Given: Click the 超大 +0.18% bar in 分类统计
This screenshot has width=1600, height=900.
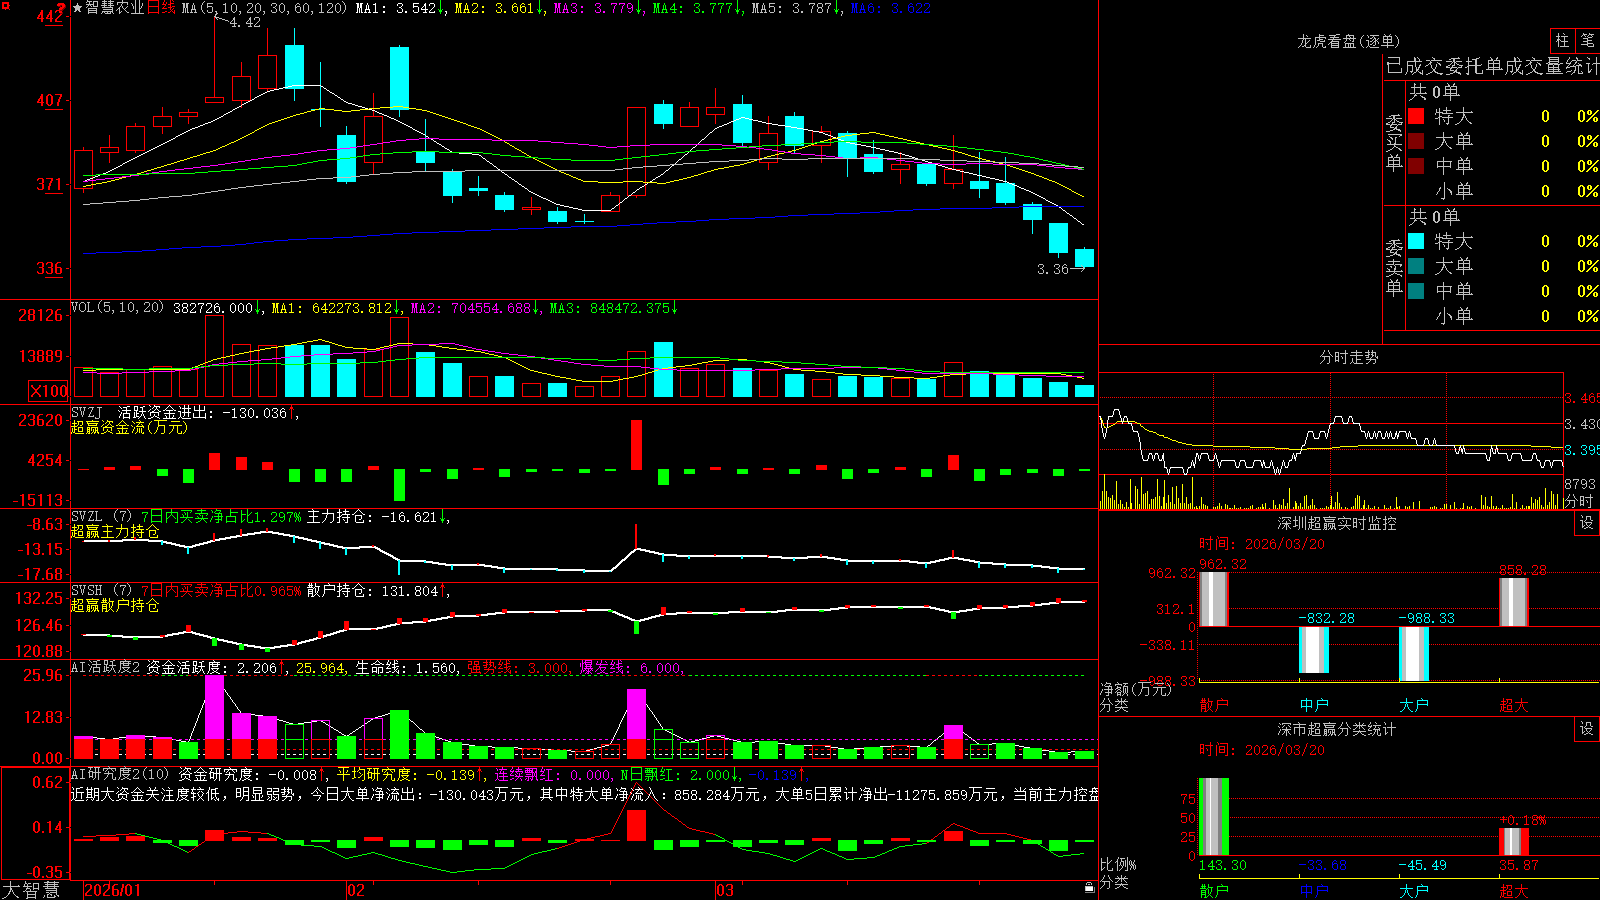Looking at the screenshot, I should [x=1513, y=842].
